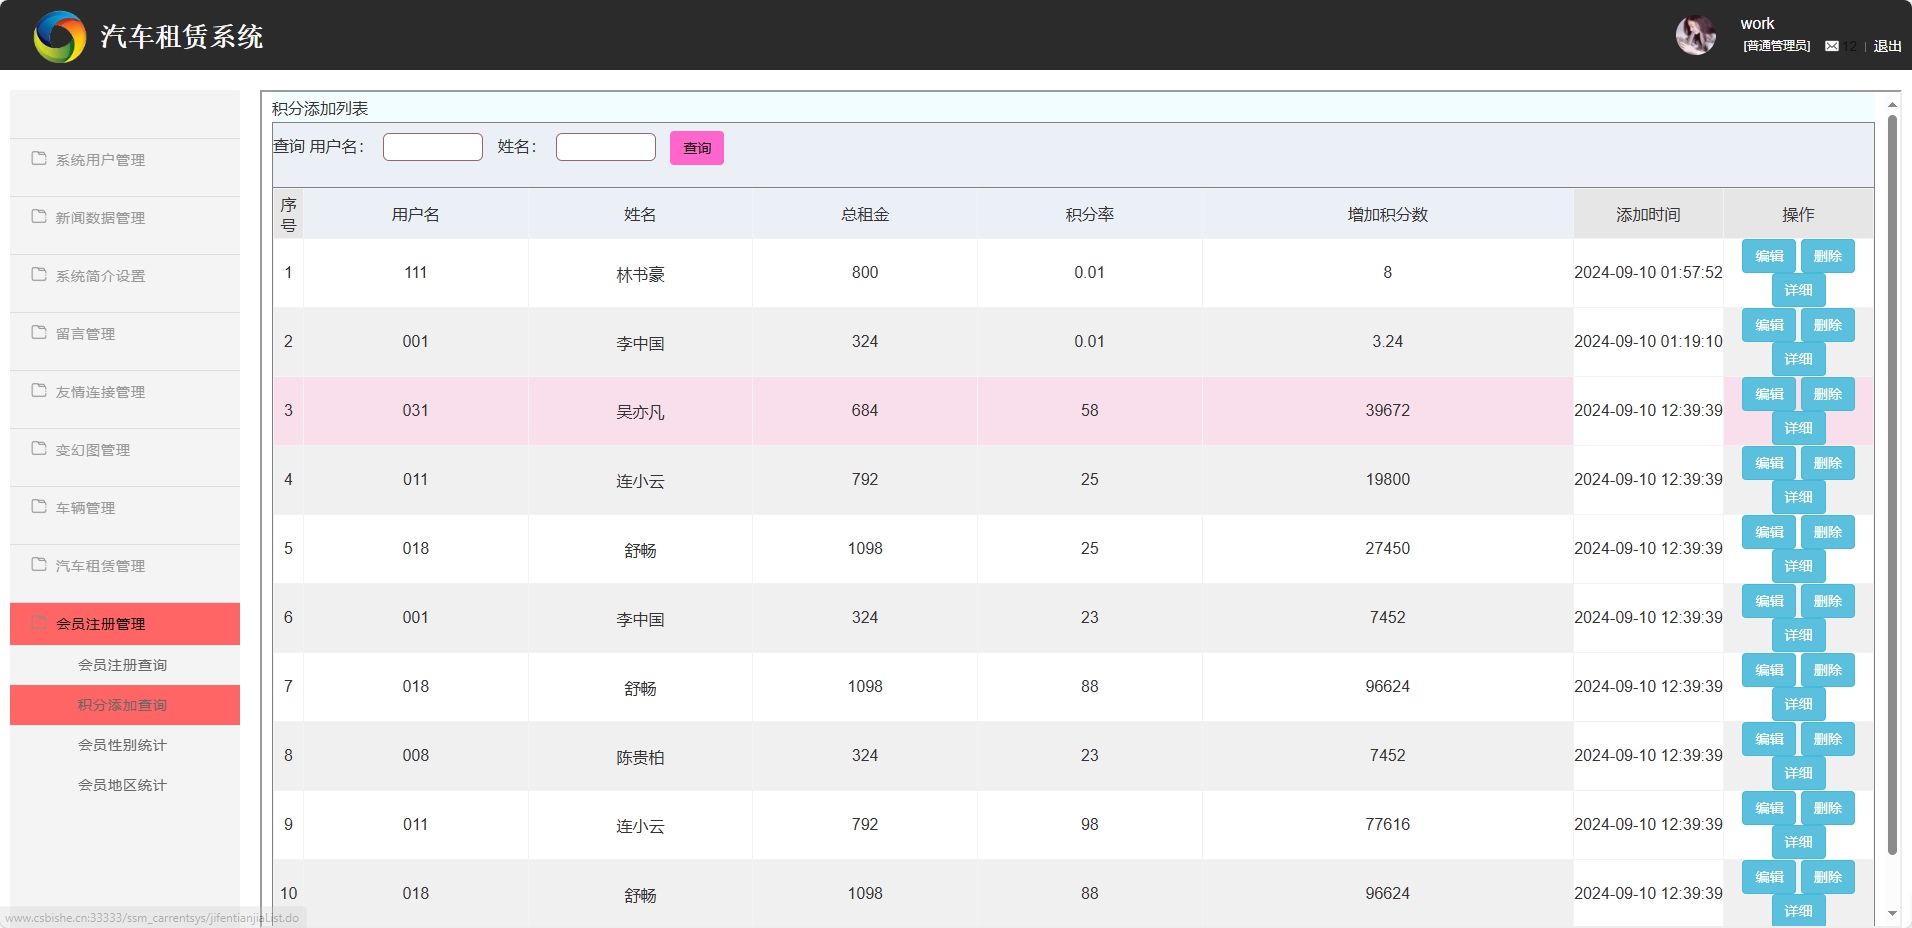Image resolution: width=1912 pixels, height=928 pixels.
Task: Click folder icon beside 友情连接管理
Action: coord(39,391)
